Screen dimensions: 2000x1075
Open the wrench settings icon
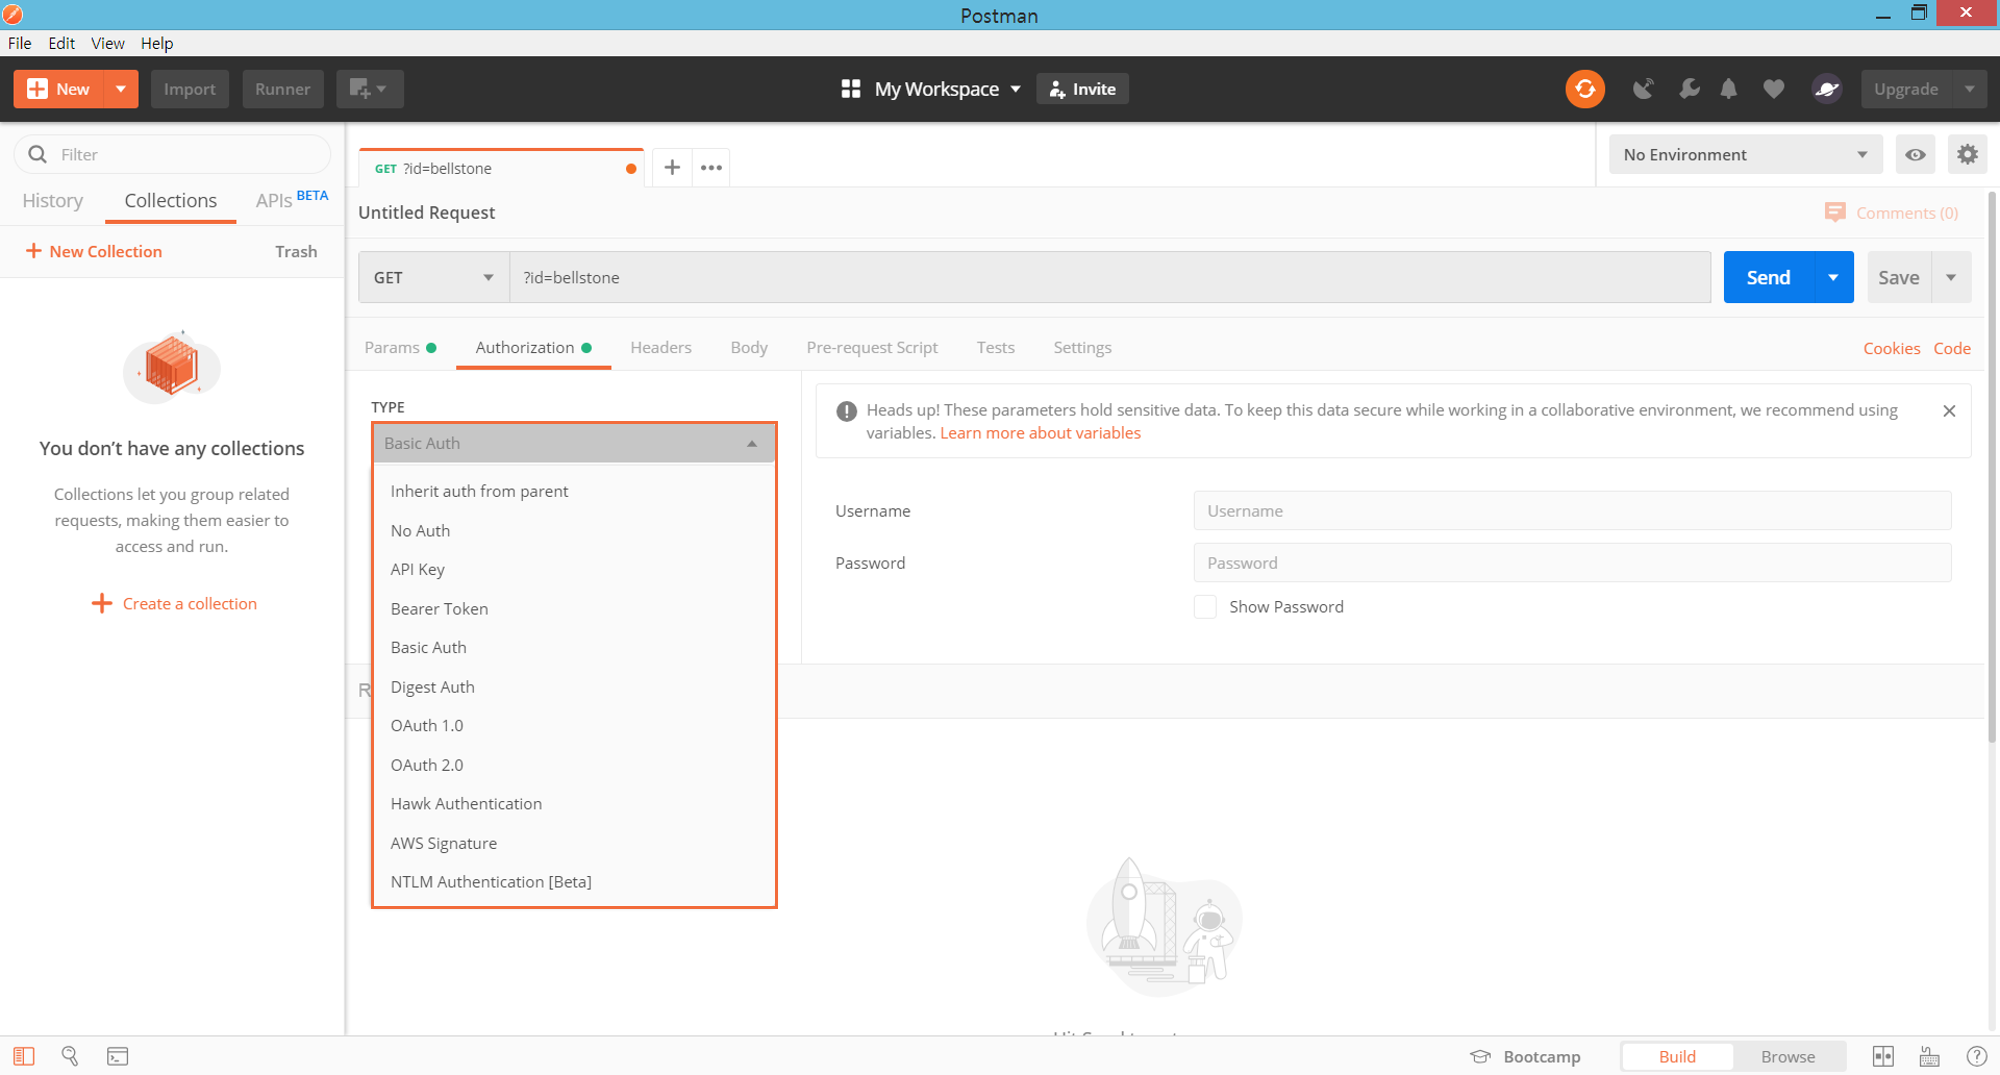1689,89
